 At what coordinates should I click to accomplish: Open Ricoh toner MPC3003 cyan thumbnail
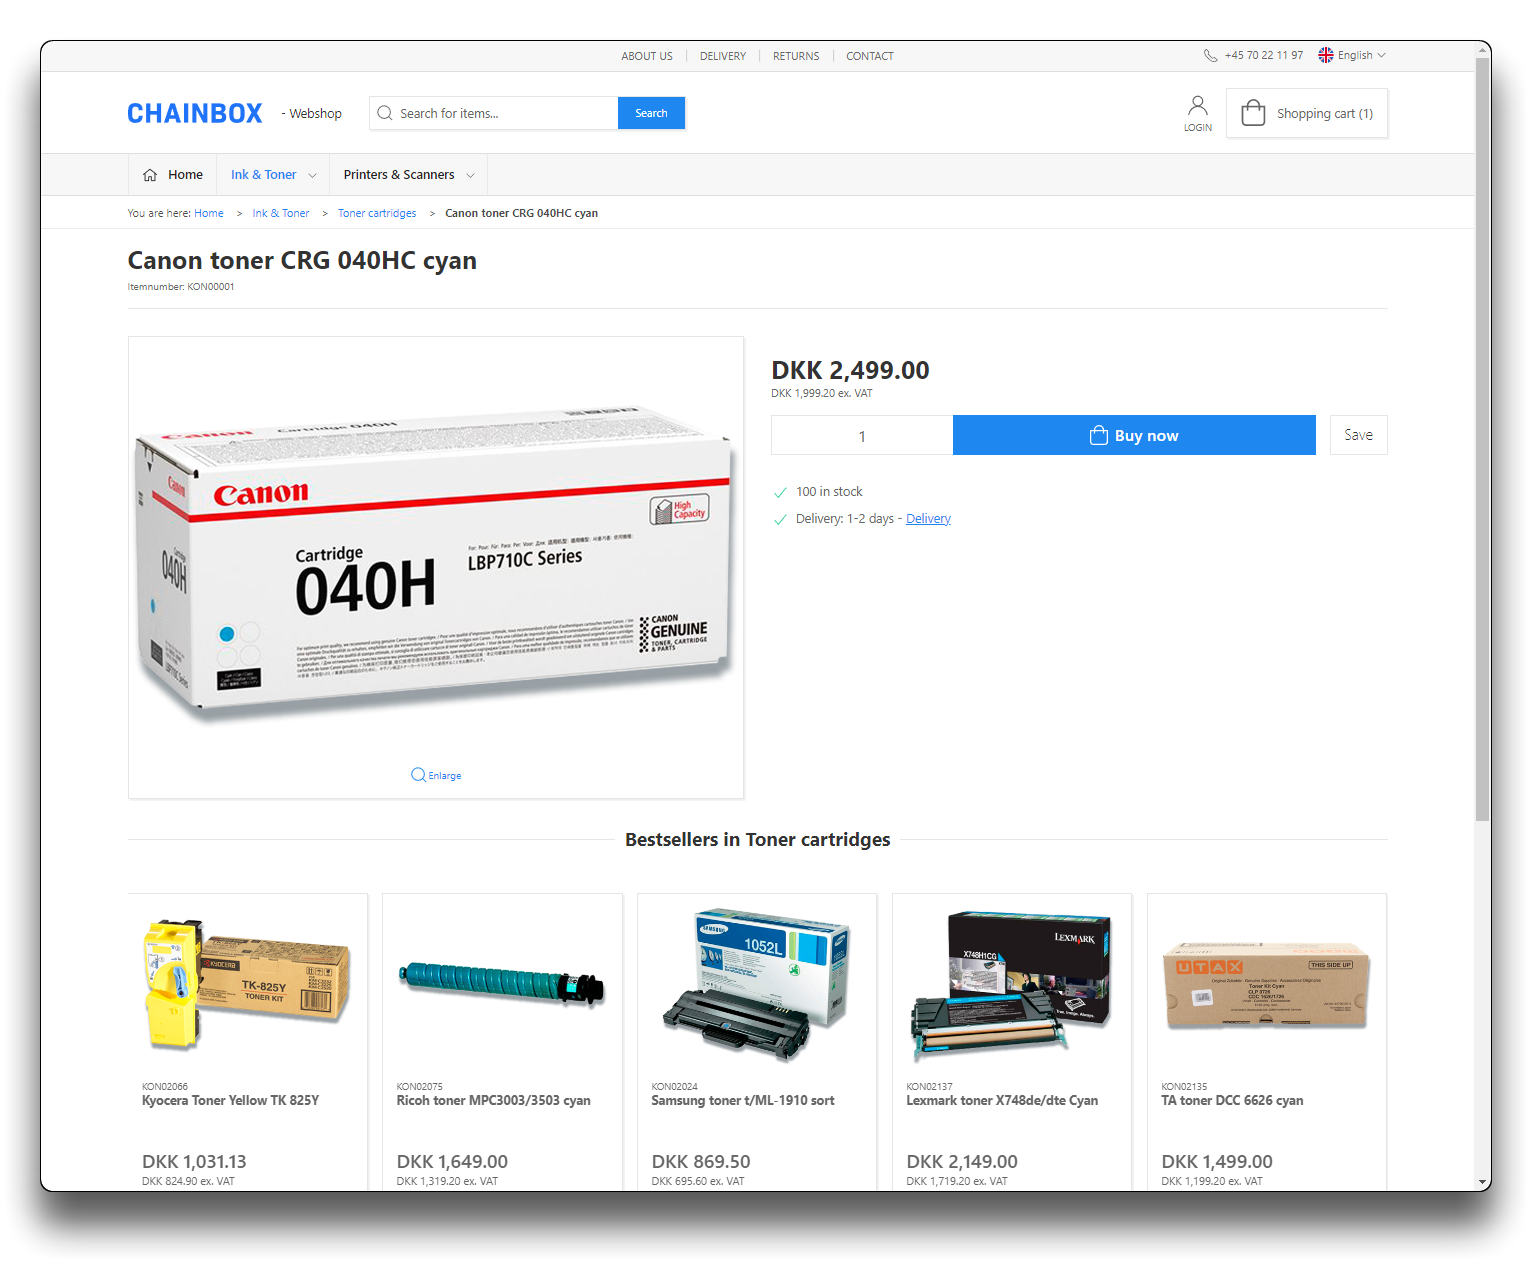point(503,984)
